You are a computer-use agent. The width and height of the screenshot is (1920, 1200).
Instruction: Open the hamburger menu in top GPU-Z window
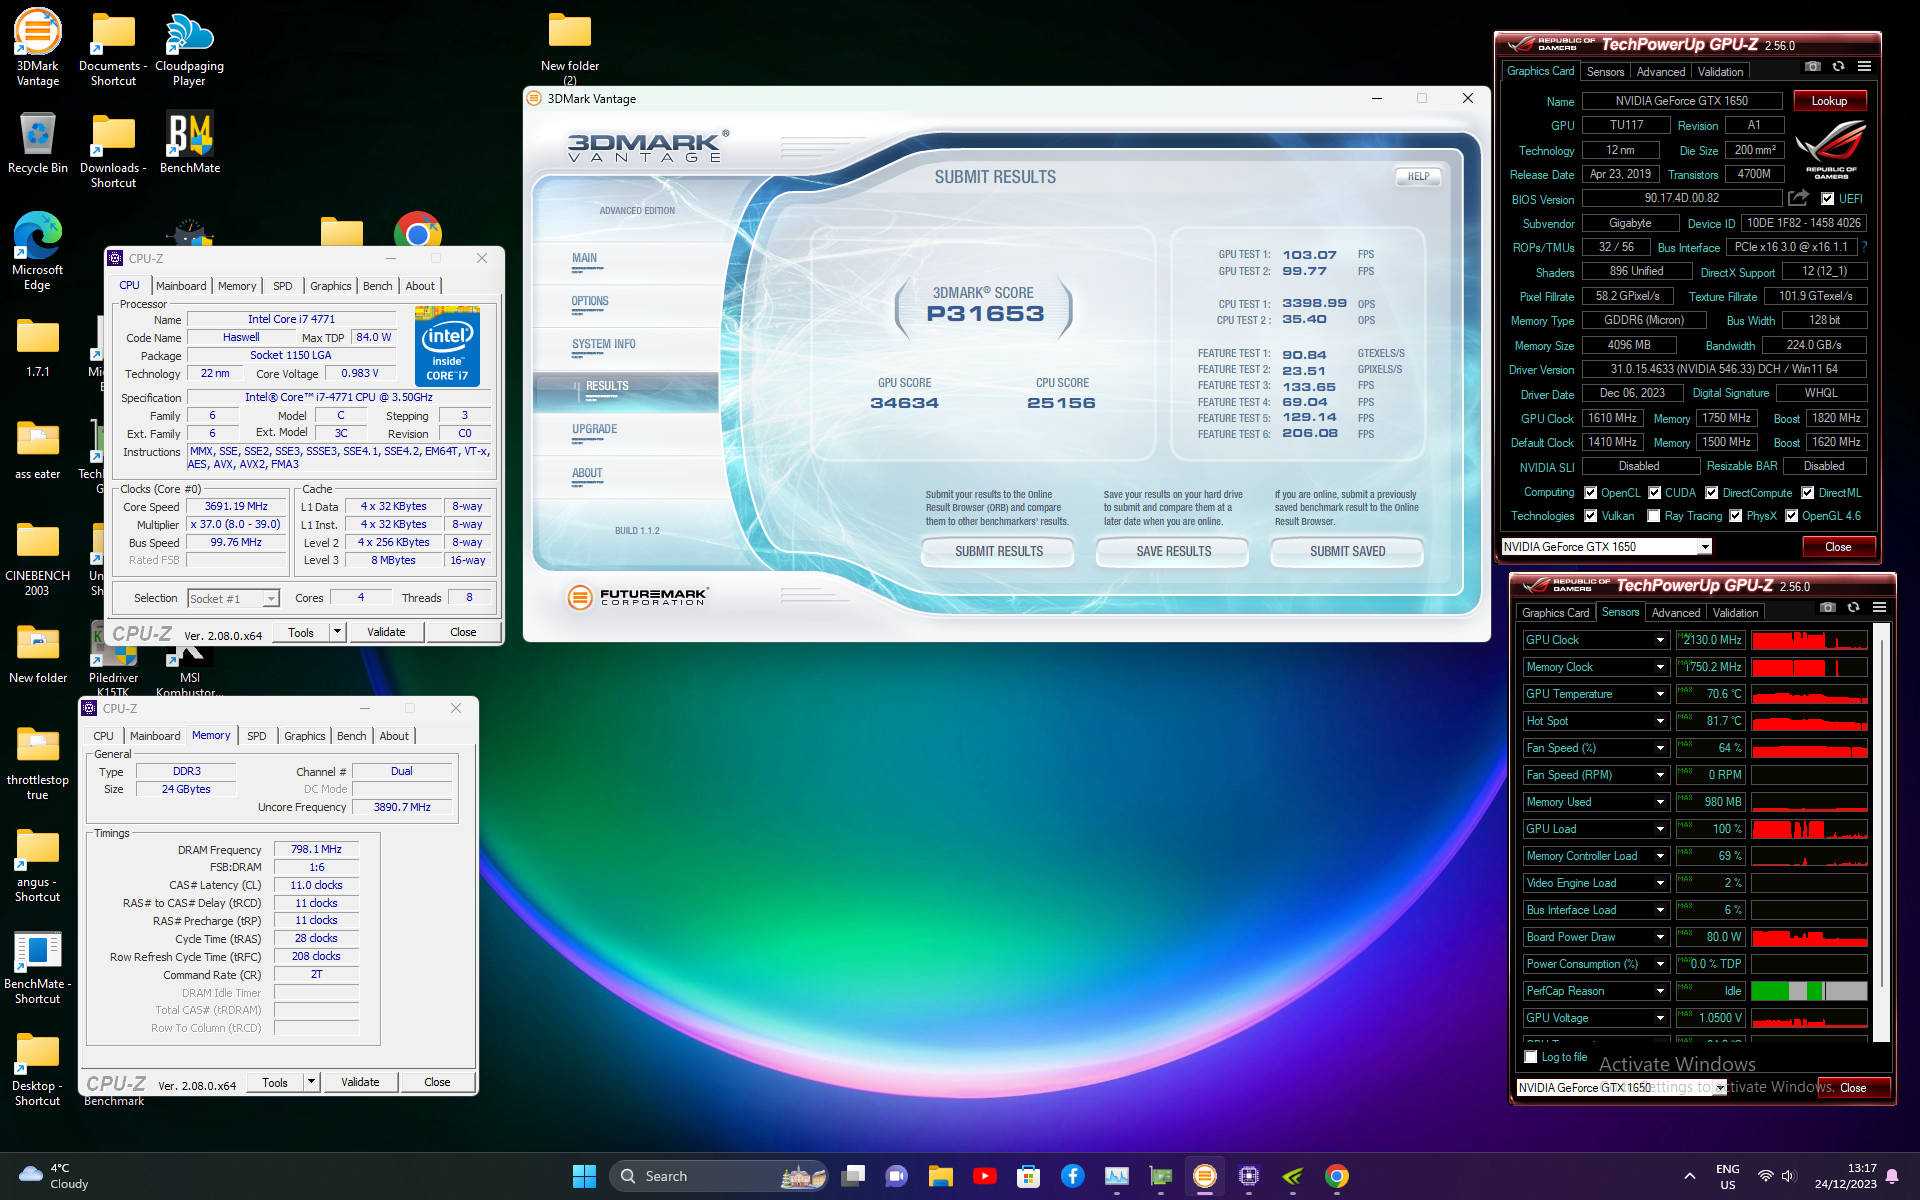click(1864, 67)
